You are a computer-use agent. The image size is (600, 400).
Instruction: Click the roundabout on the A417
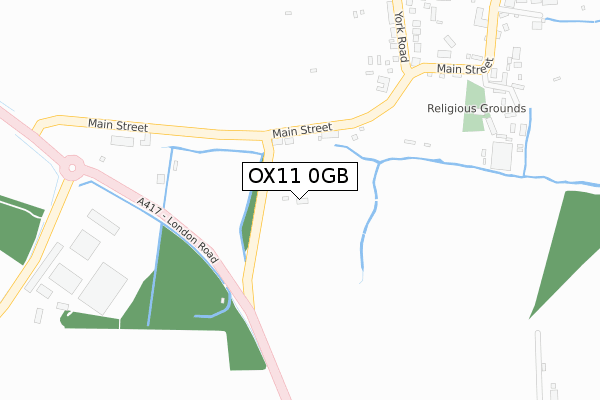(x=72, y=168)
